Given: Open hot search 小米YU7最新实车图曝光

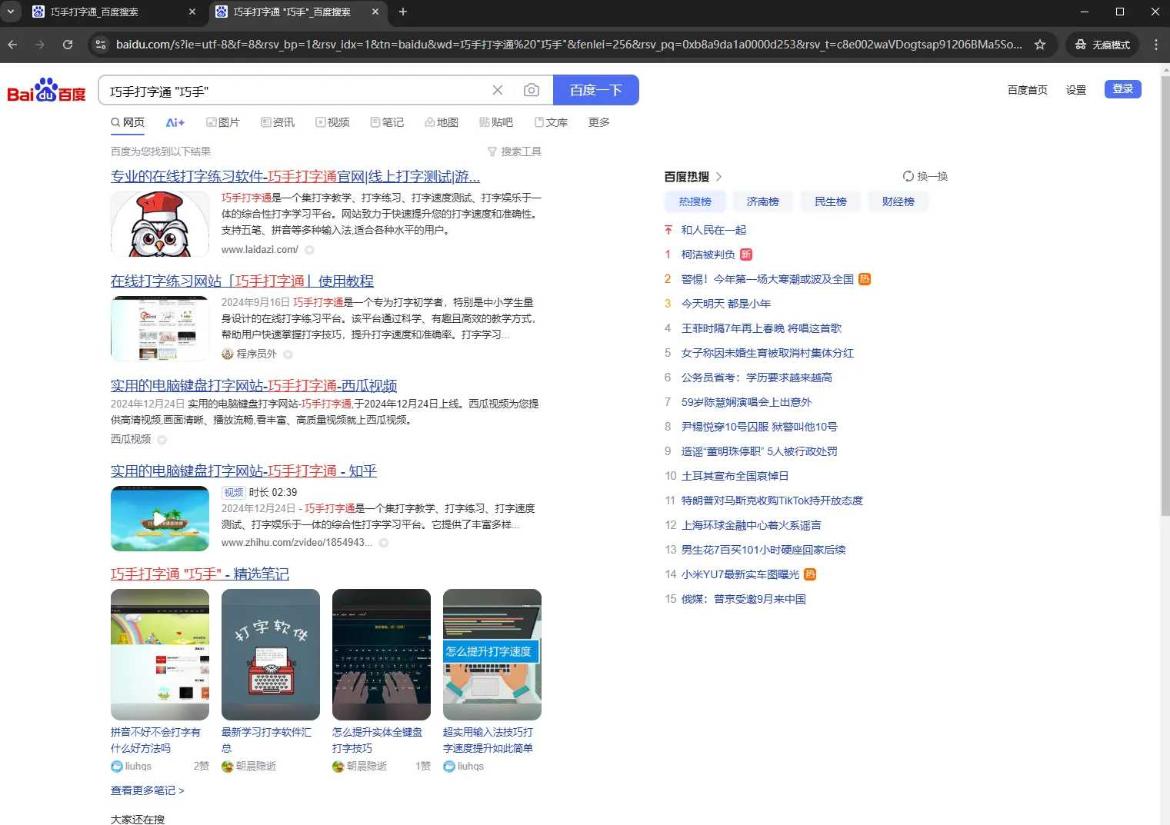Looking at the screenshot, I should pos(739,574).
